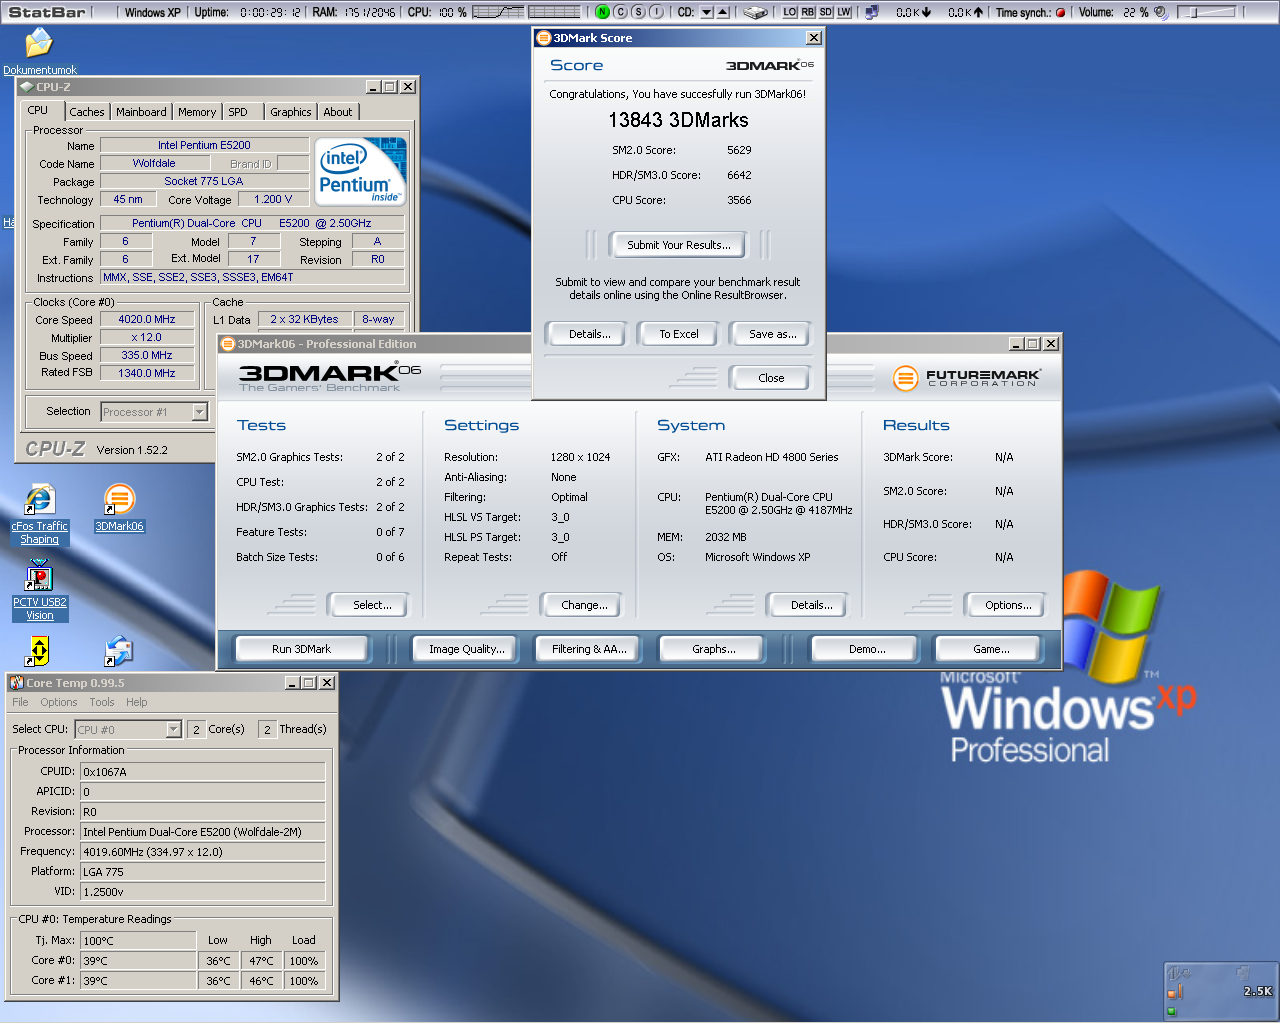Click the volume speaker icon in StatBar
The image size is (1280, 1024).
[1161, 12]
